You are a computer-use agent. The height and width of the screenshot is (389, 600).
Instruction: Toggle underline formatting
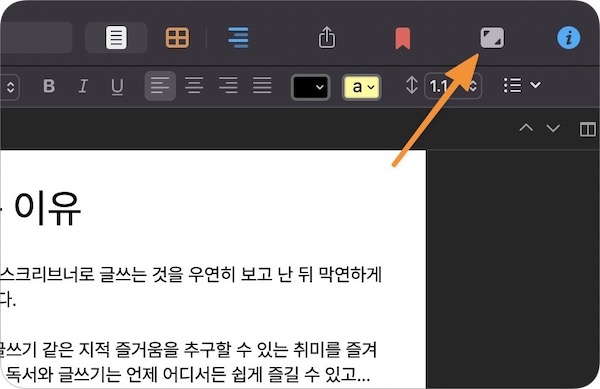pyautogui.click(x=117, y=86)
